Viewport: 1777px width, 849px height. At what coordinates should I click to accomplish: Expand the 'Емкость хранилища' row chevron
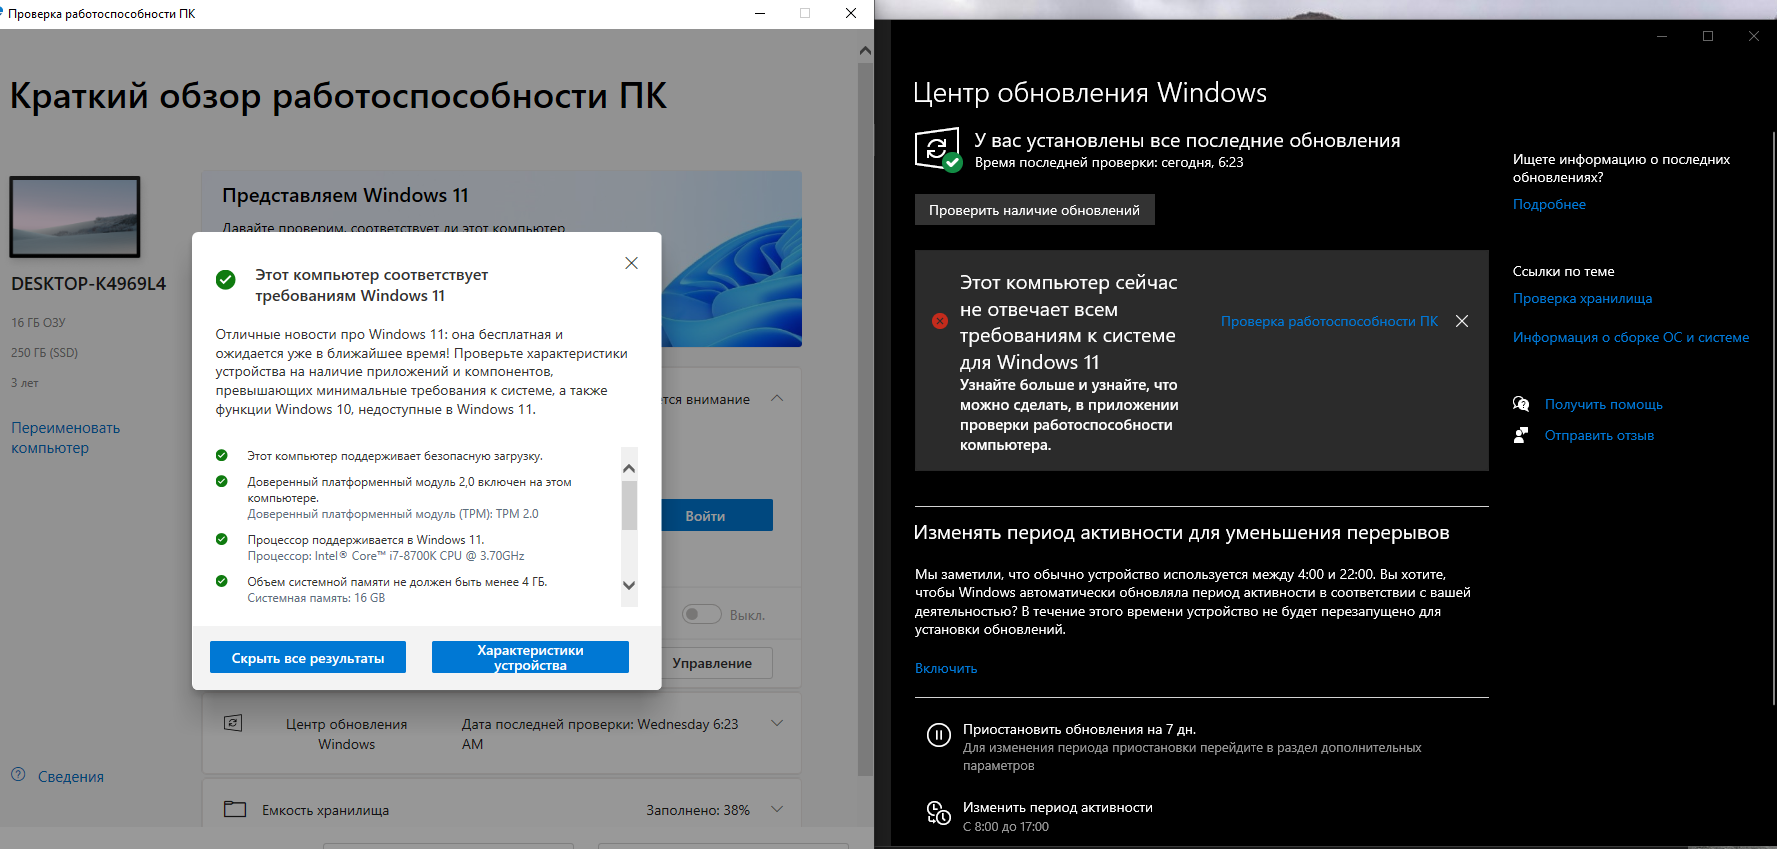click(777, 809)
